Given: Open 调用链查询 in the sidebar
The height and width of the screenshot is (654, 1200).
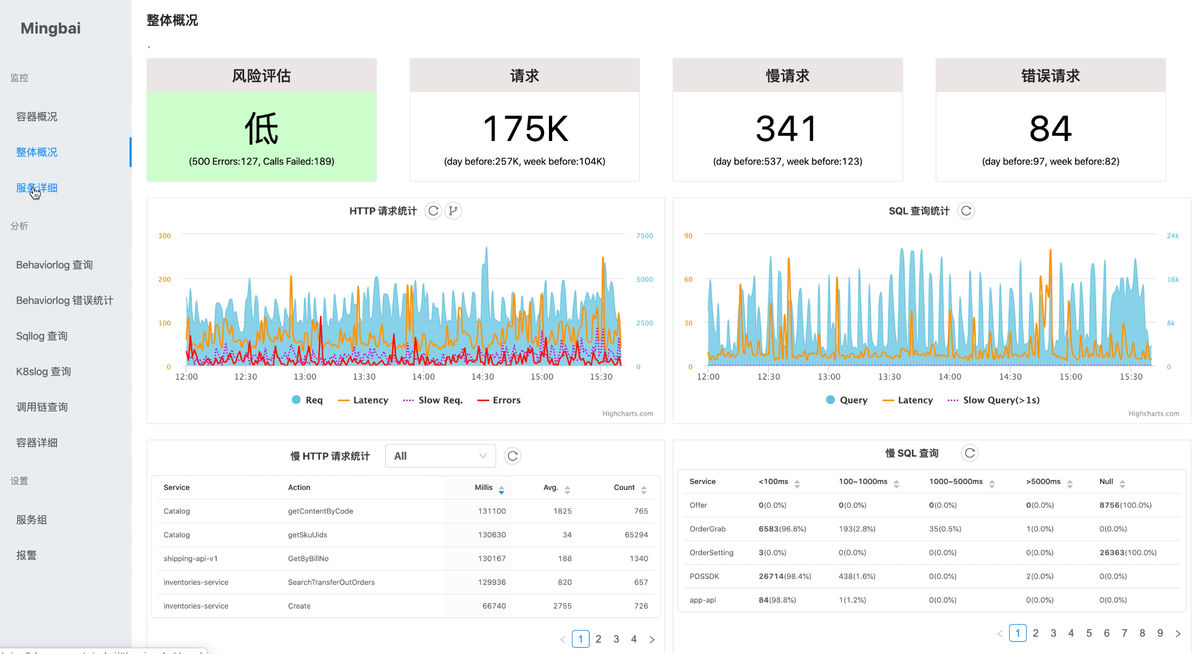Looking at the screenshot, I should 42,407.
